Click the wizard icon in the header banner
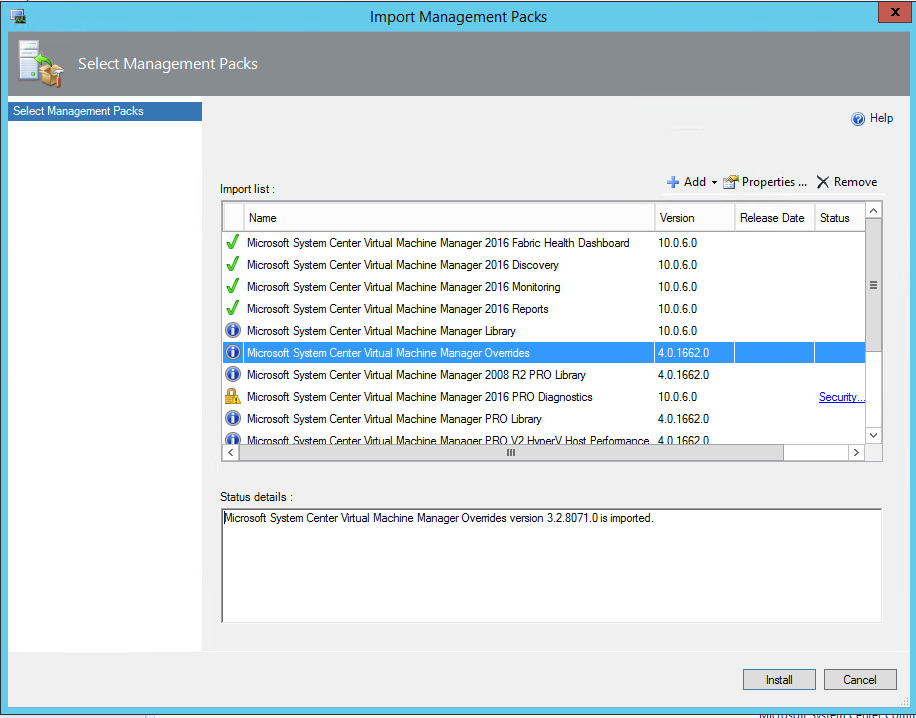 click(39, 64)
